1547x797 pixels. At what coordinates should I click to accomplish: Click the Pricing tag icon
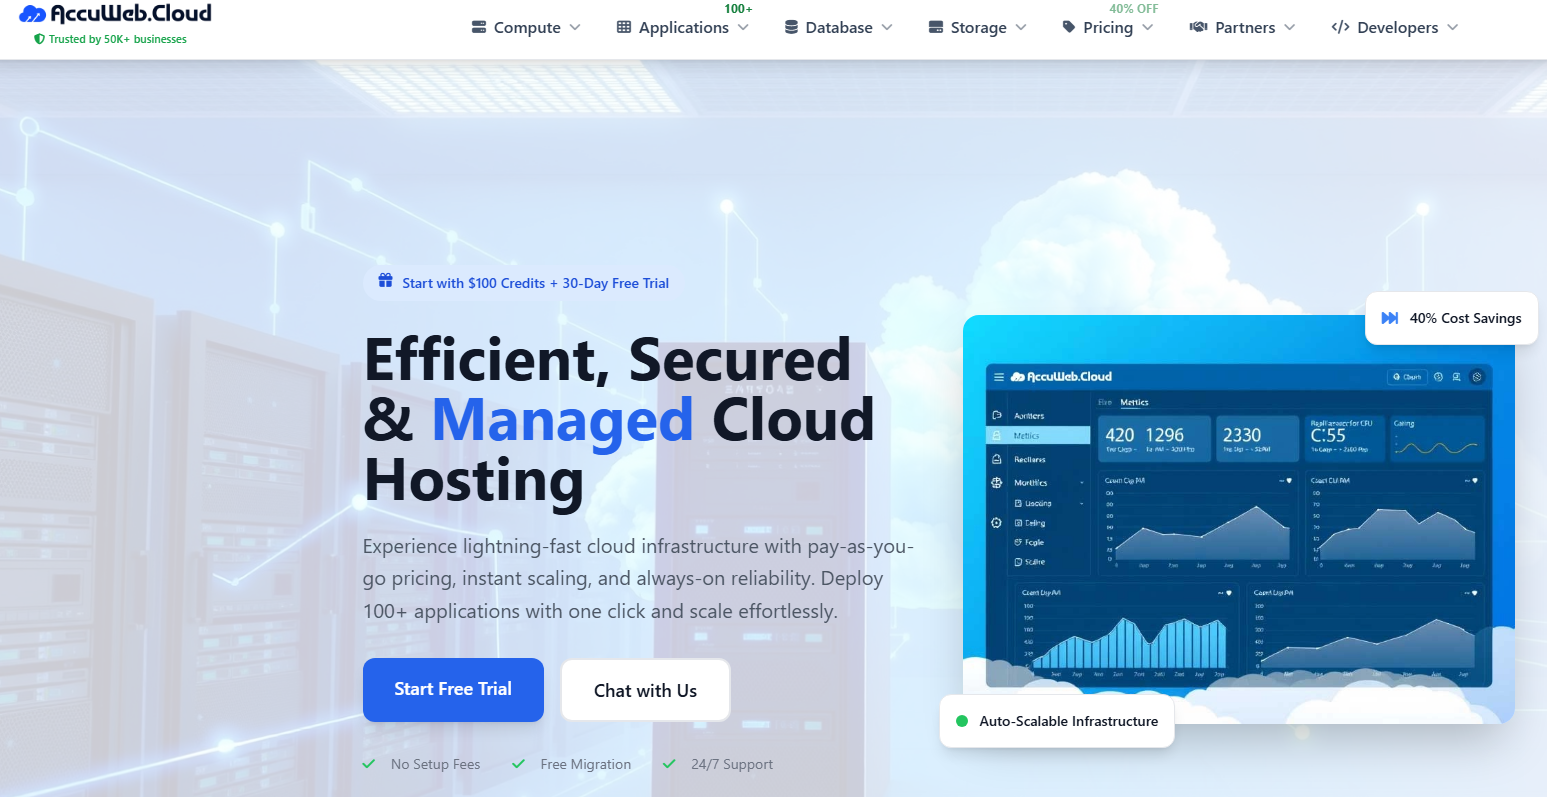pos(1069,27)
